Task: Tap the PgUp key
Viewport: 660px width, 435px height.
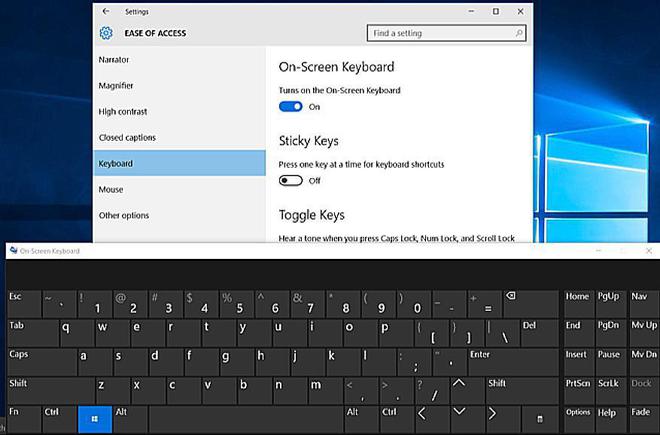Action: (611, 304)
